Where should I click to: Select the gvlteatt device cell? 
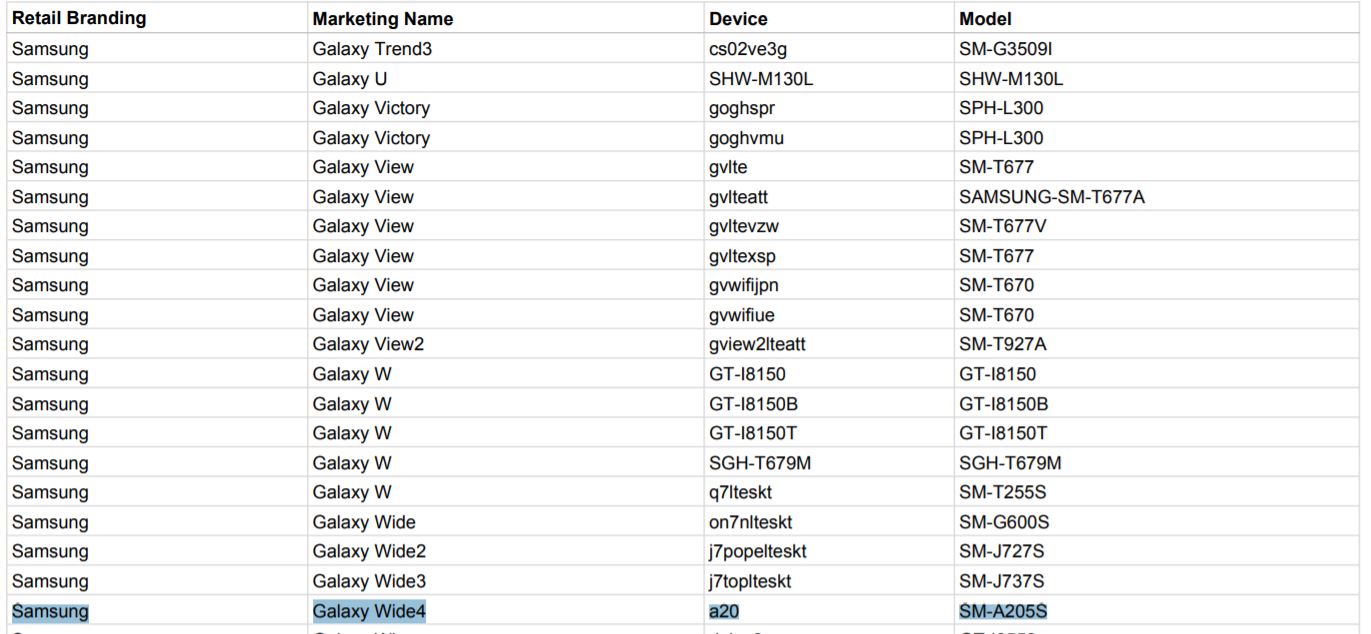tap(738, 197)
